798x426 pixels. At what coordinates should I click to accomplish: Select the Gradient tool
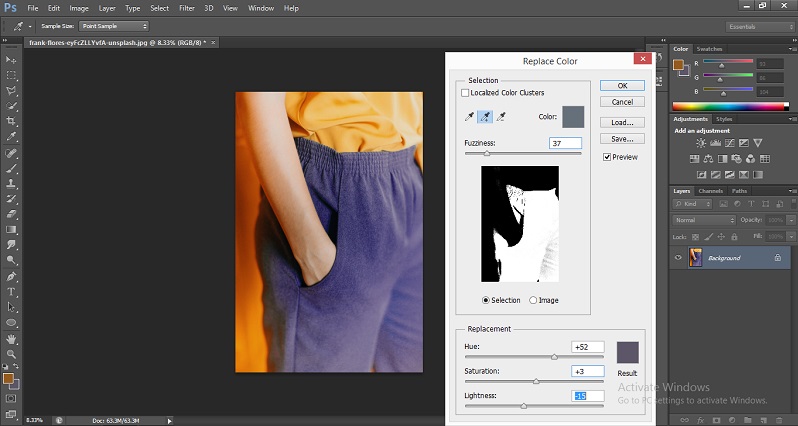11,230
